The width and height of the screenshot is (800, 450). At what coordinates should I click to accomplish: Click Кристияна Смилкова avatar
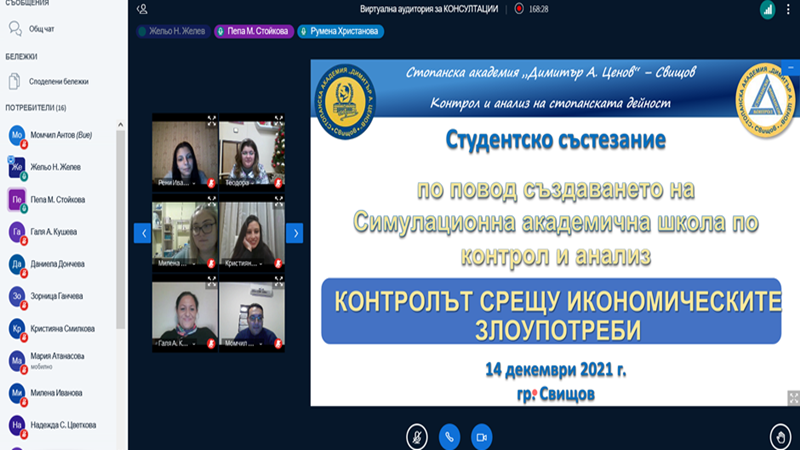(17, 329)
